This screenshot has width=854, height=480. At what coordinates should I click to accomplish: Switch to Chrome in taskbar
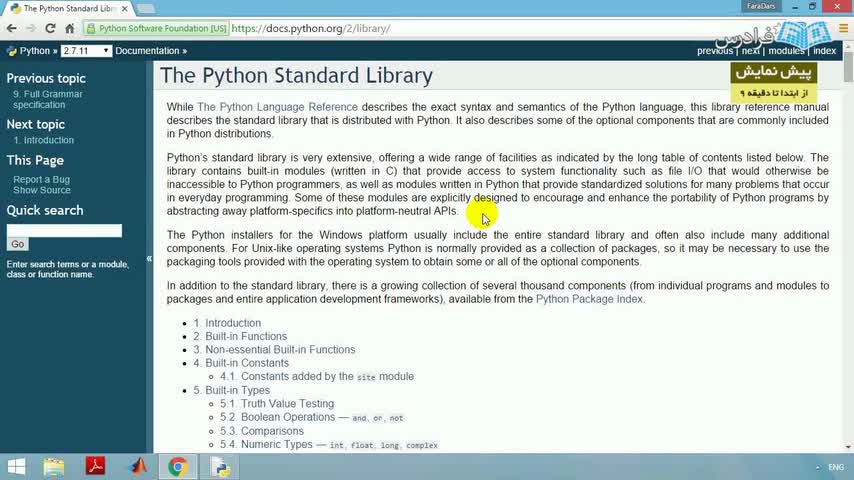pyautogui.click(x=178, y=467)
